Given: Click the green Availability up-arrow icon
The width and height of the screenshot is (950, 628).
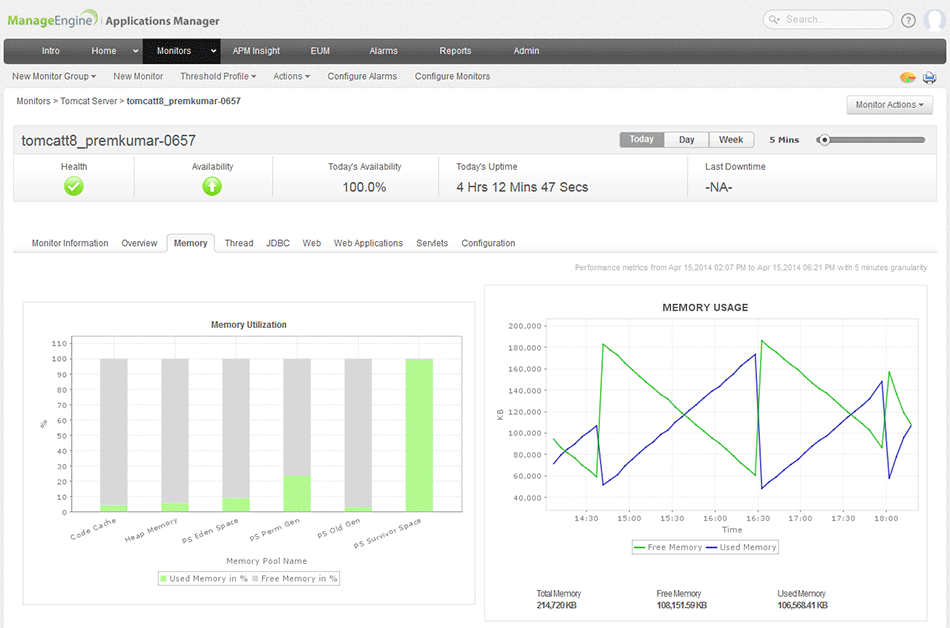Looking at the screenshot, I should pyautogui.click(x=212, y=186).
